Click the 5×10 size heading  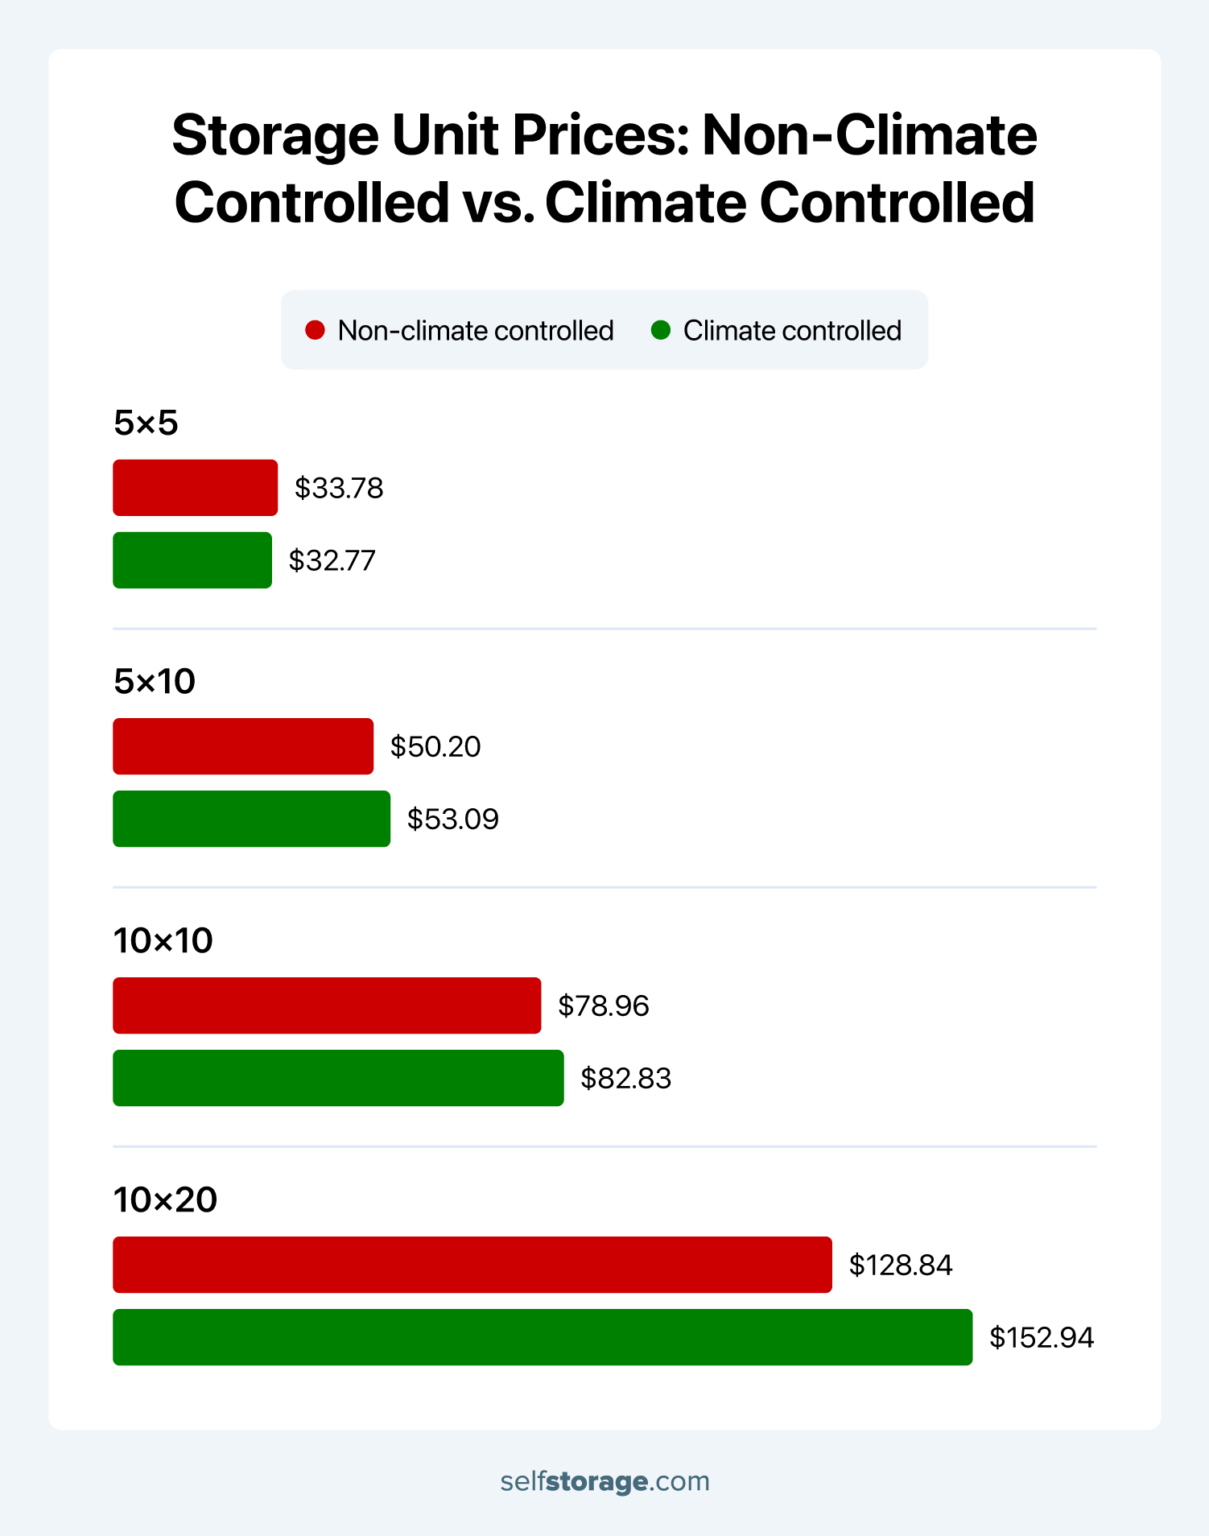point(154,682)
